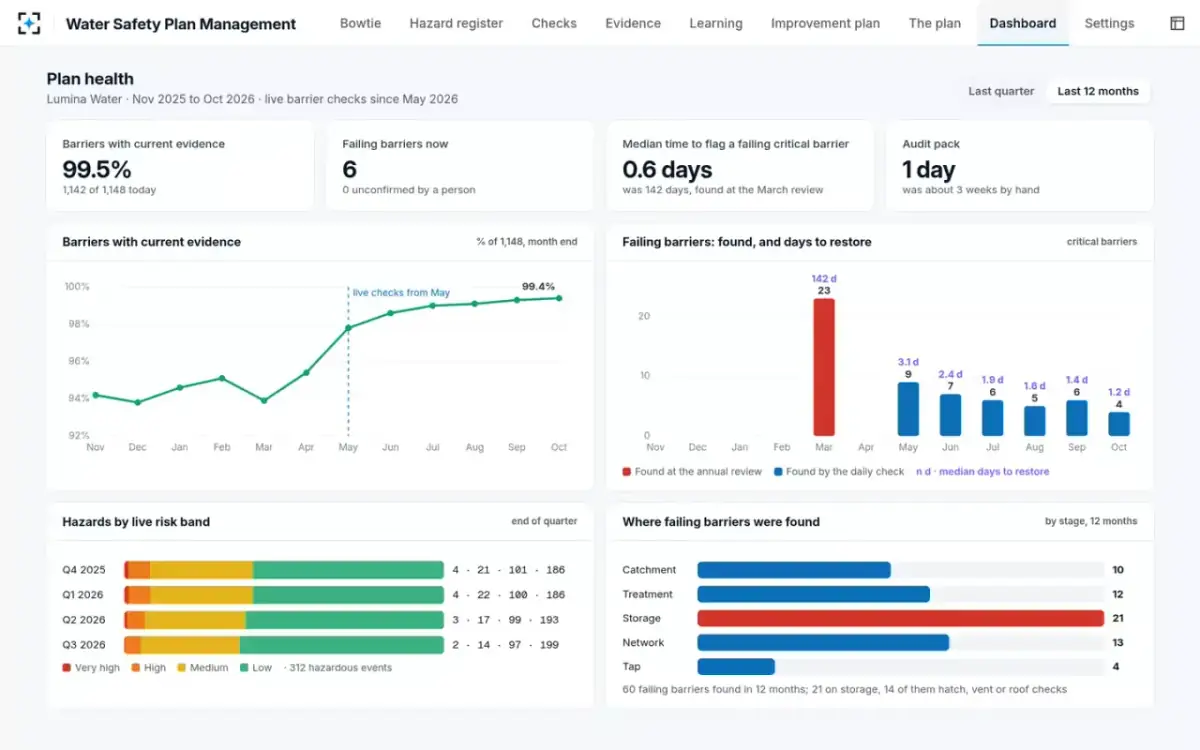Open the Evidence tab
The image size is (1200, 750).
click(x=633, y=23)
